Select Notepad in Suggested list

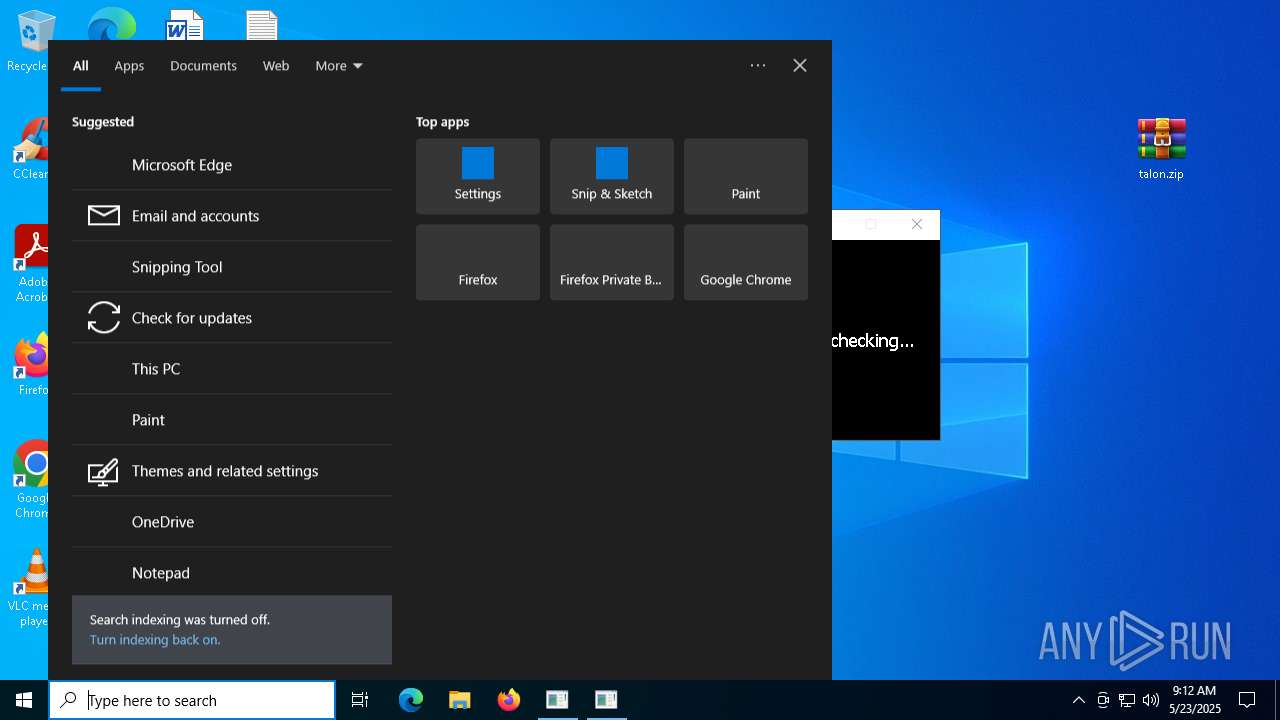[232, 573]
